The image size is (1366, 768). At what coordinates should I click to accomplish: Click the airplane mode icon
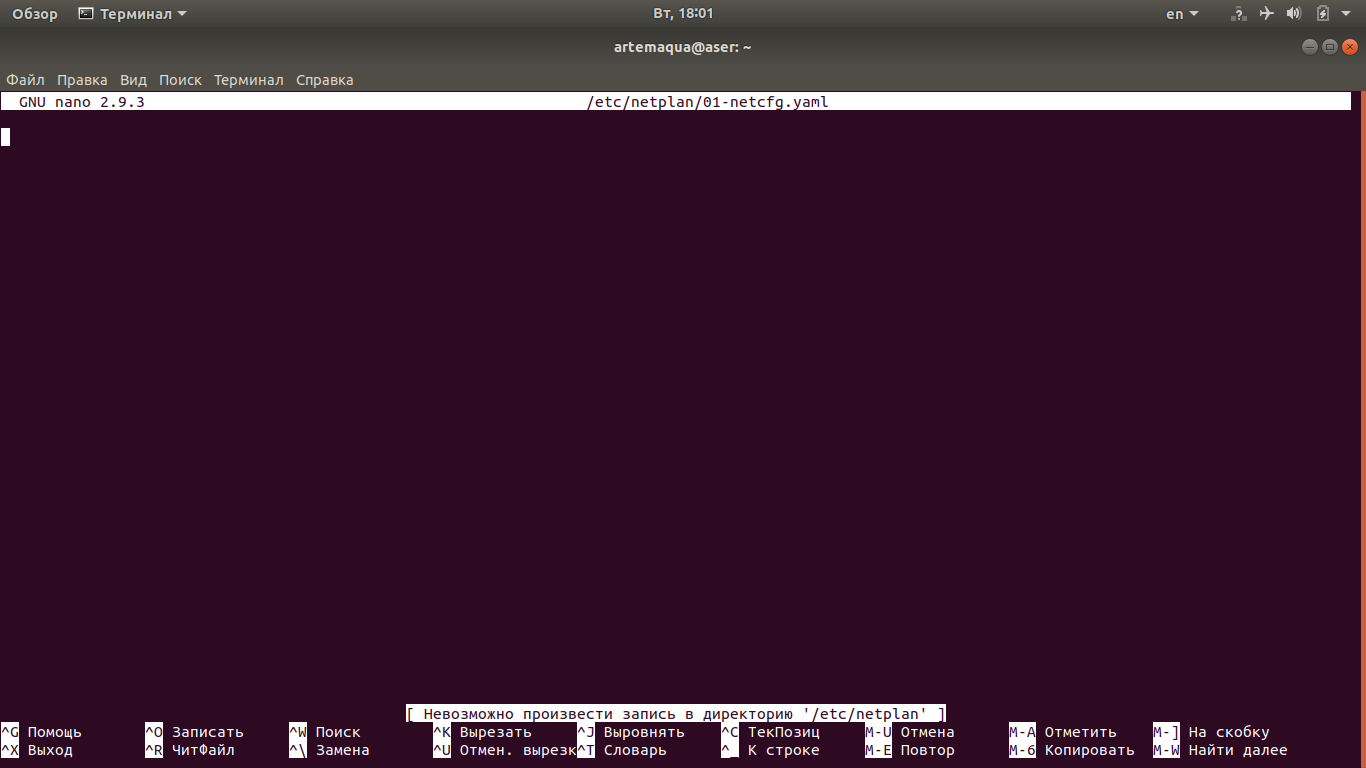pyautogui.click(x=1267, y=14)
